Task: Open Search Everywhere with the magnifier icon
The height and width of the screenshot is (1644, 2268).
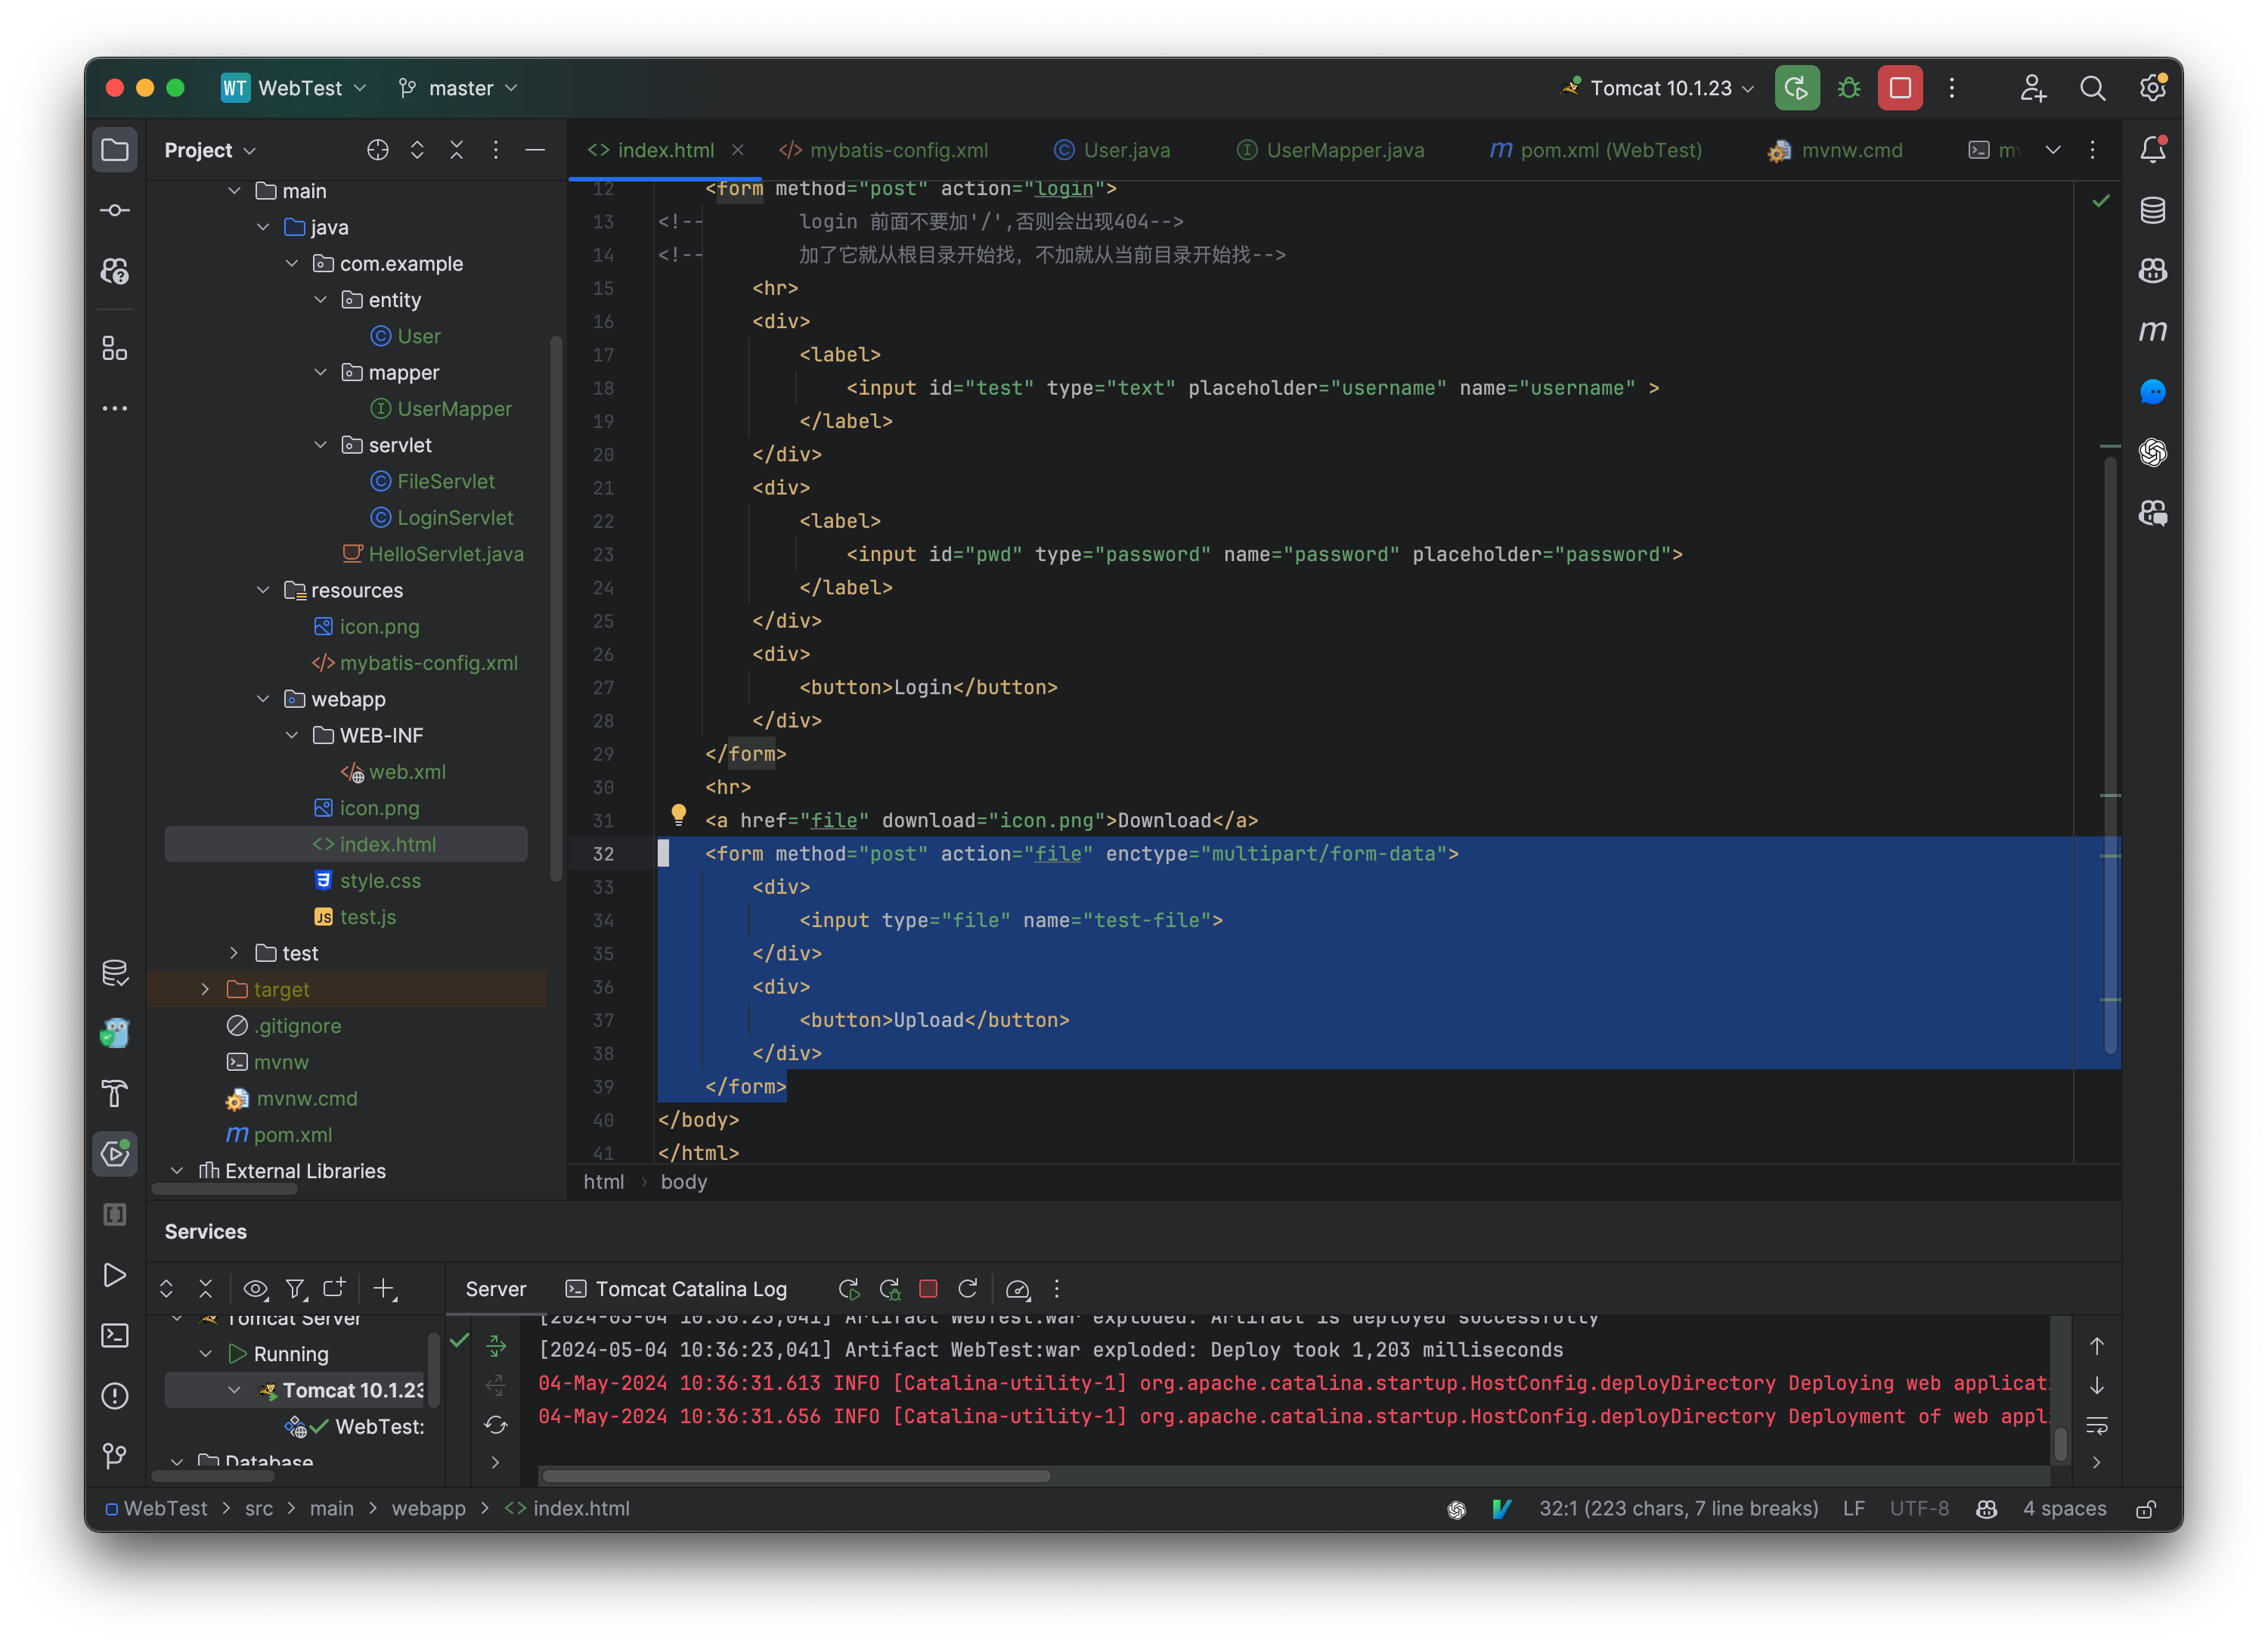Action: pyautogui.click(x=2092, y=88)
